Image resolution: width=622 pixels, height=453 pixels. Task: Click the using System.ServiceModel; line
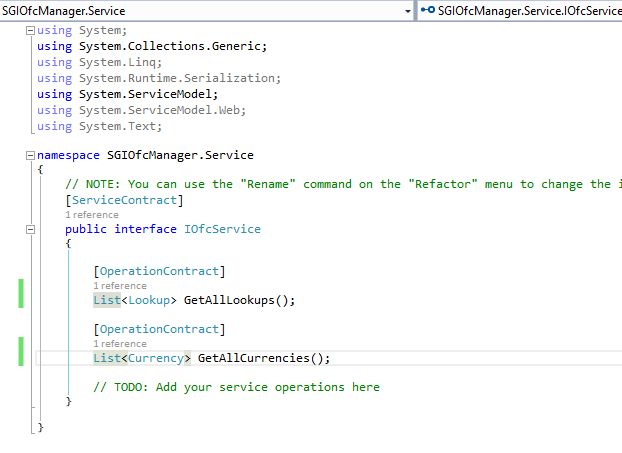click(128, 94)
